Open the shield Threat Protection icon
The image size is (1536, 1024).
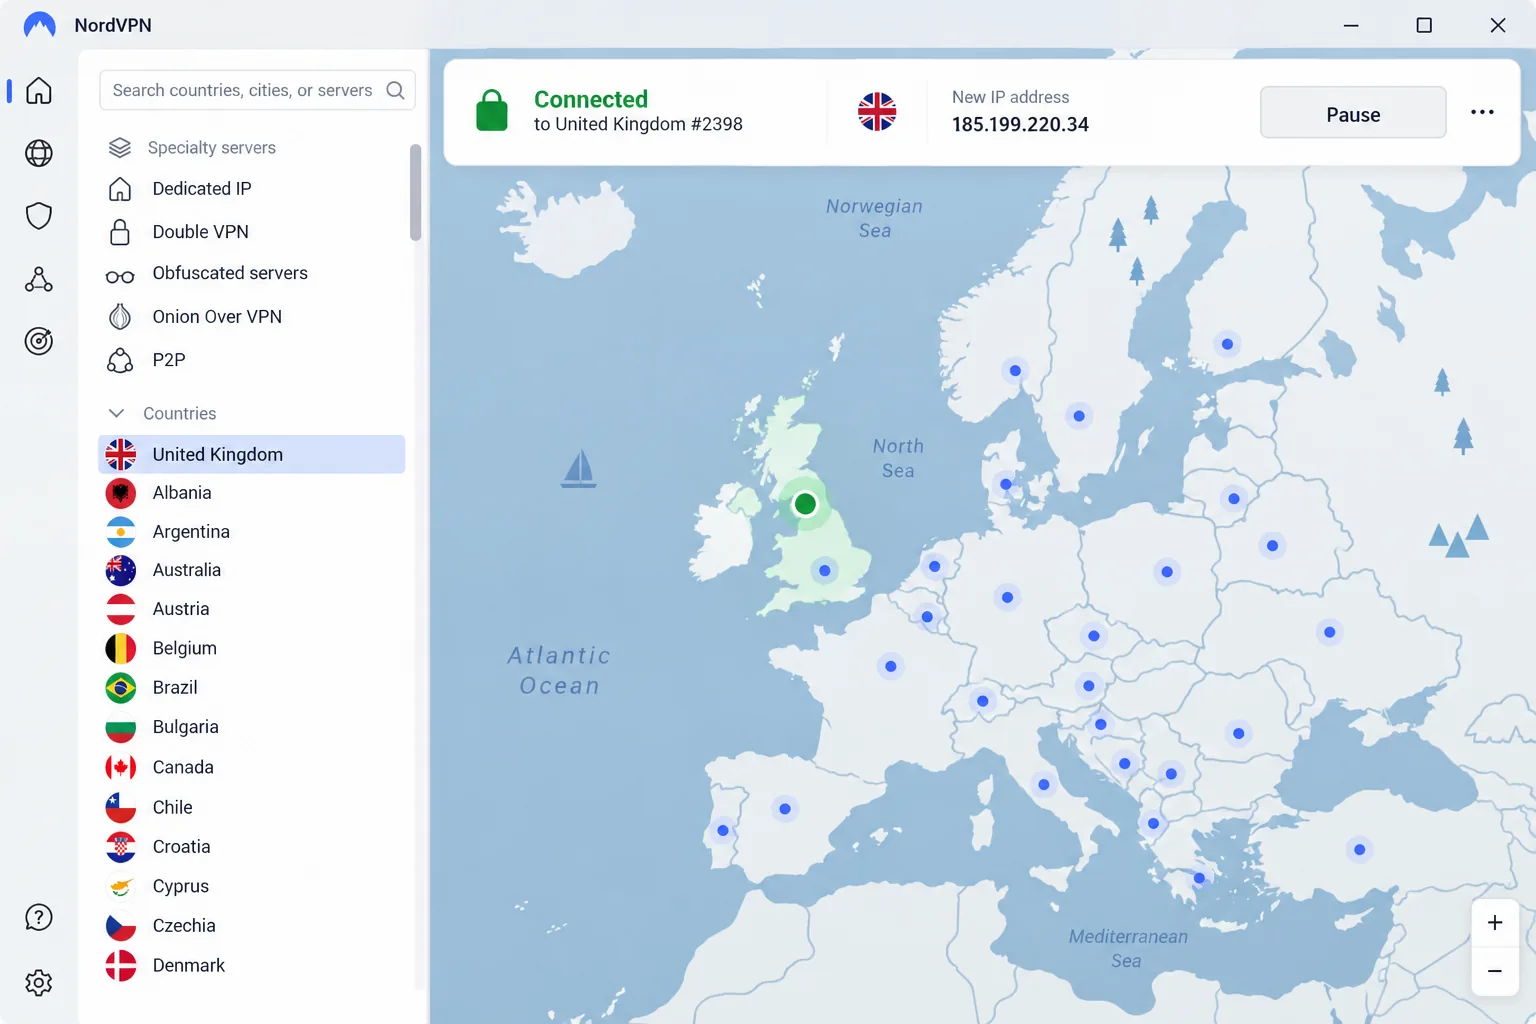point(39,216)
